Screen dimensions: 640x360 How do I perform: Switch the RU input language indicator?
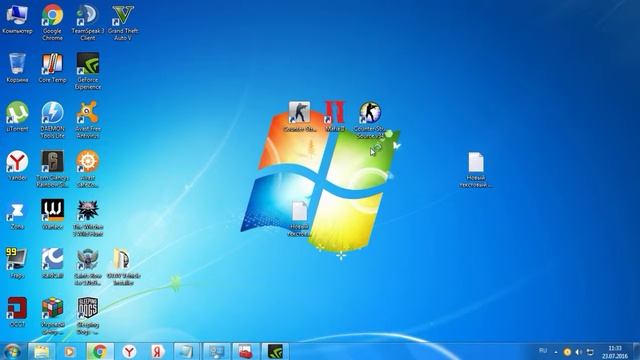coord(543,351)
